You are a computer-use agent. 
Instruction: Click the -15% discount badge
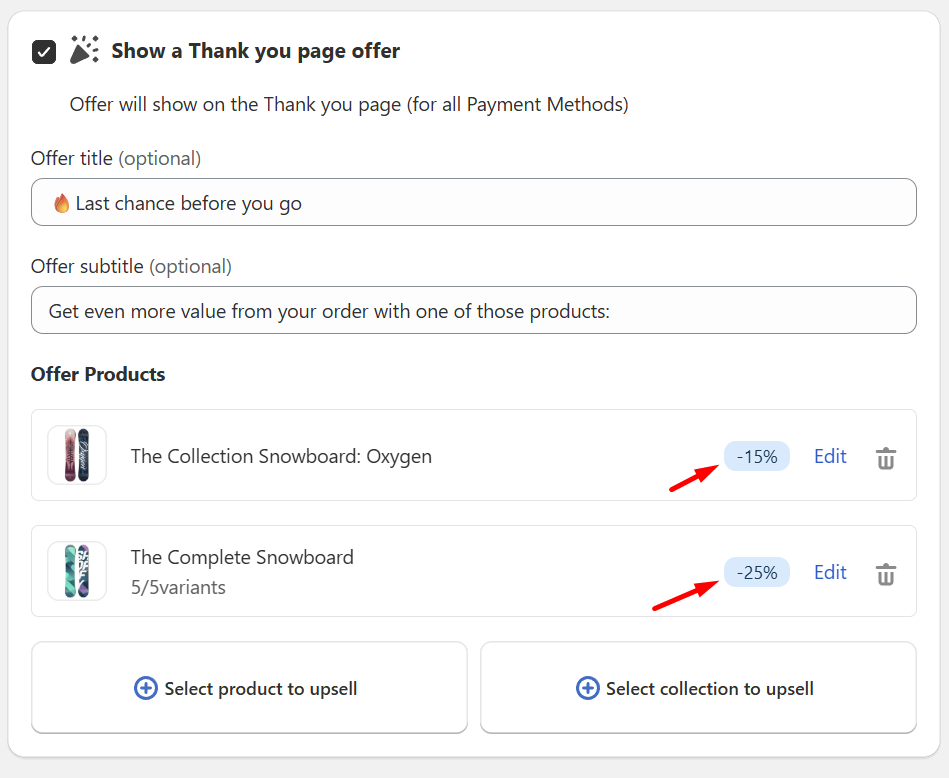pyautogui.click(x=757, y=456)
